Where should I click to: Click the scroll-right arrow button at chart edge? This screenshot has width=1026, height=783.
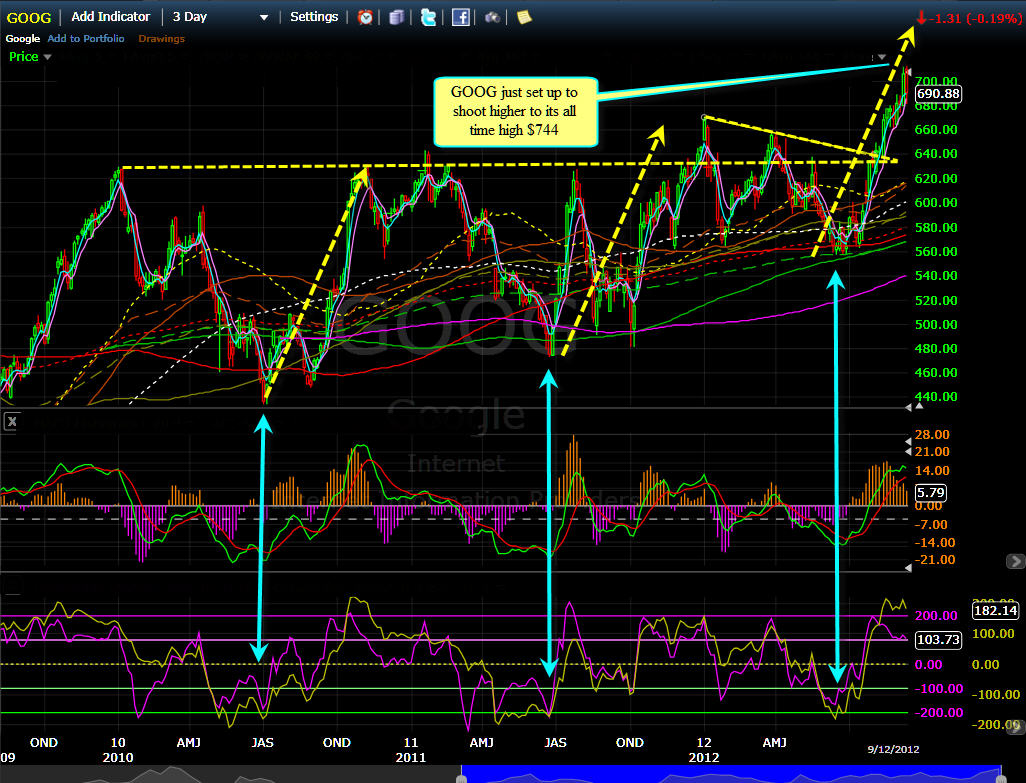click(x=1015, y=561)
